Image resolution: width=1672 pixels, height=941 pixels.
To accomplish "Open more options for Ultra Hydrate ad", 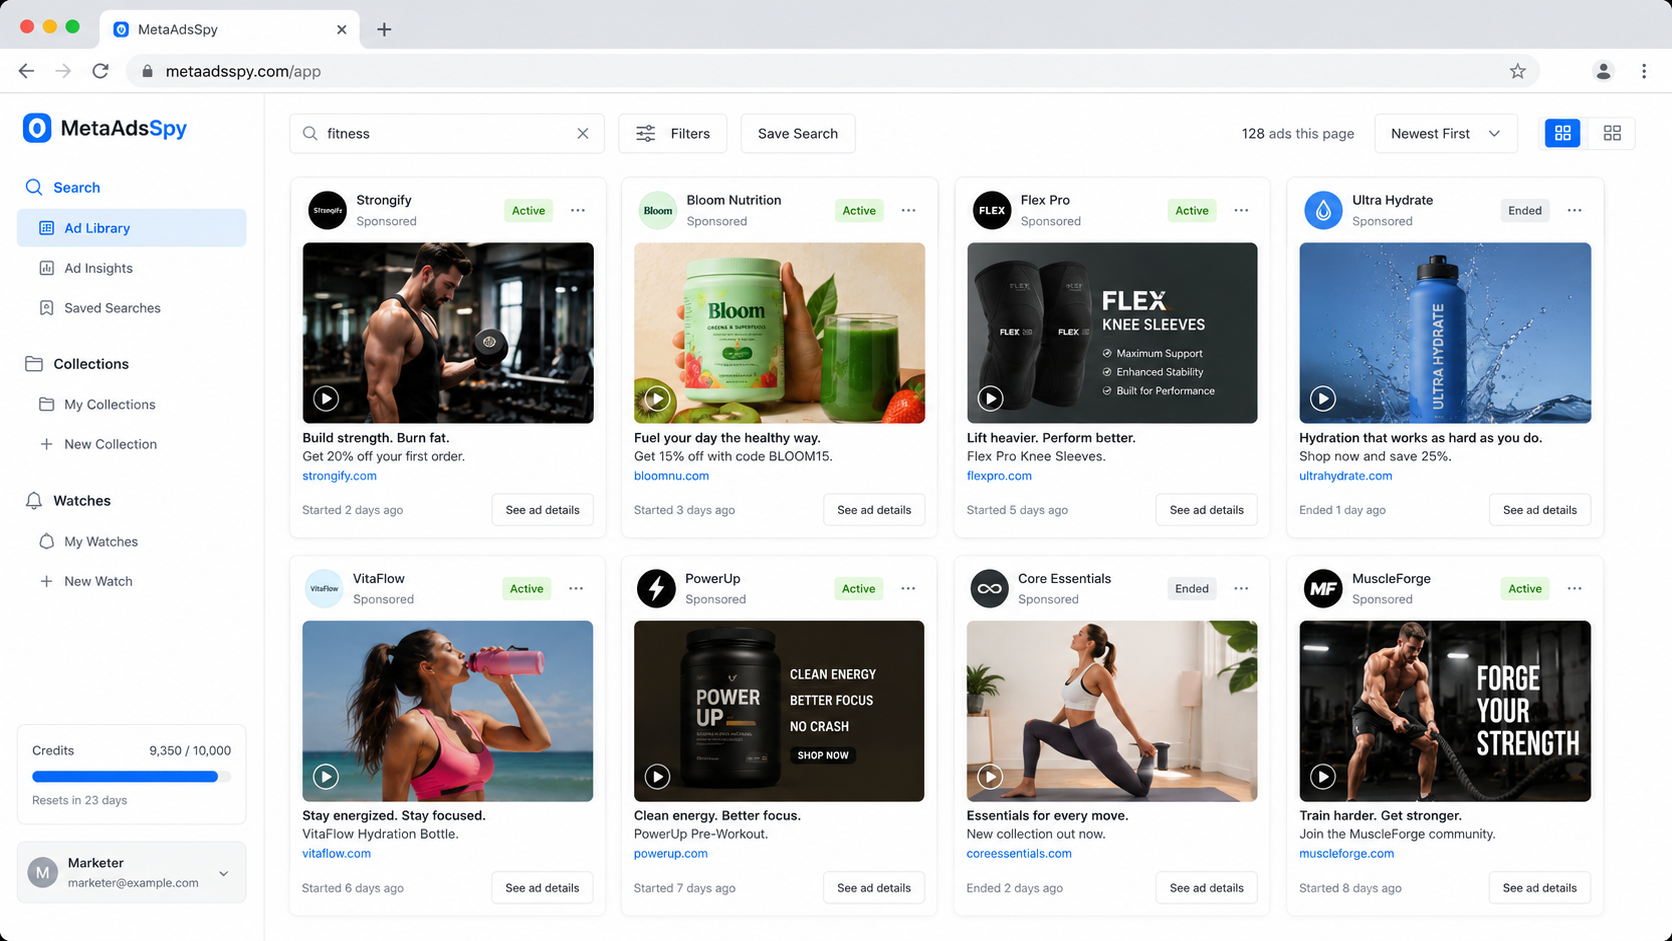I will [x=1575, y=210].
